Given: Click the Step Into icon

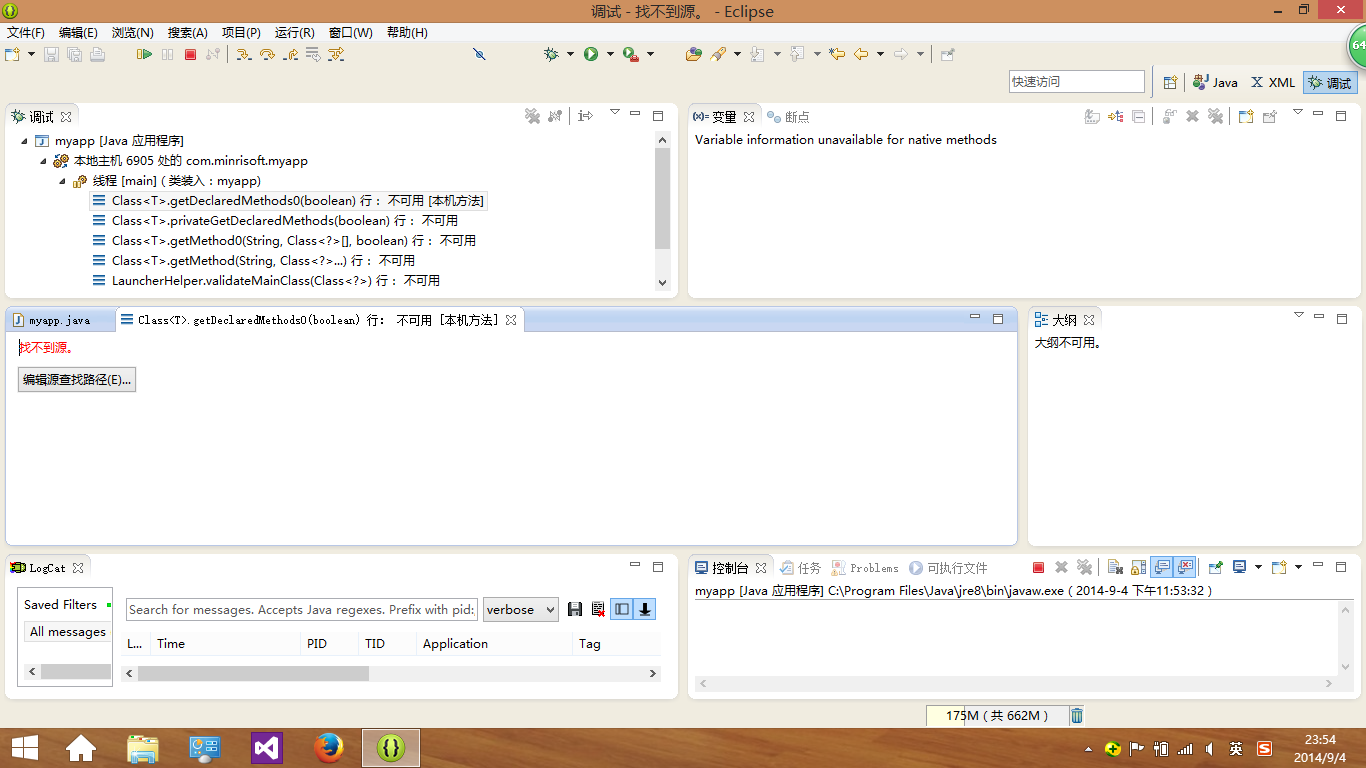Looking at the screenshot, I should [x=243, y=54].
